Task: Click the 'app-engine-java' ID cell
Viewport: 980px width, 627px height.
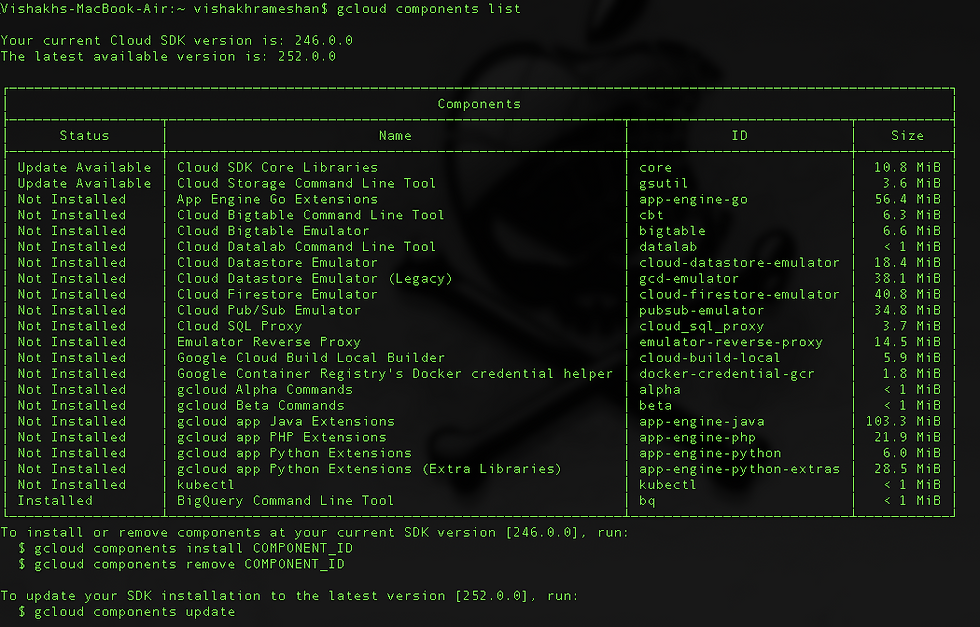Action: coord(701,422)
